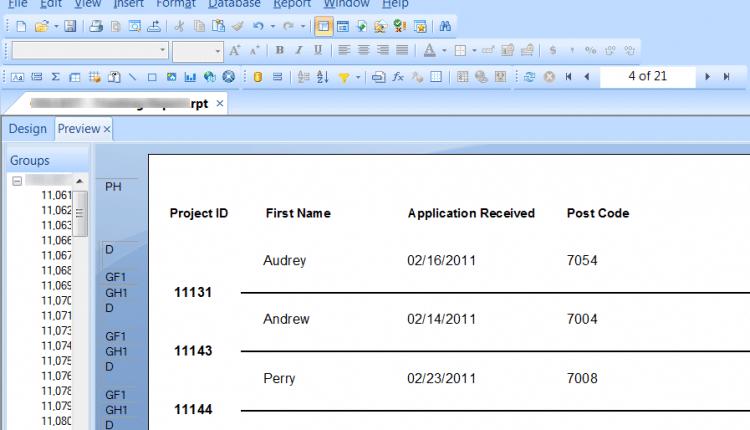
Task: Click the Insert Chart bar-graph icon
Action: [190, 77]
